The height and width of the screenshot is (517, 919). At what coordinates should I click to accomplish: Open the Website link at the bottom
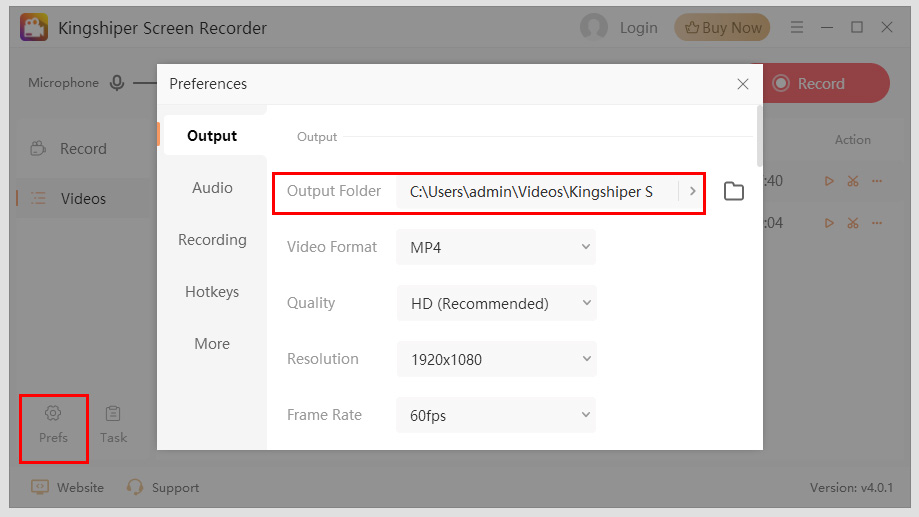pyautogui.click(x=67, y=488)
